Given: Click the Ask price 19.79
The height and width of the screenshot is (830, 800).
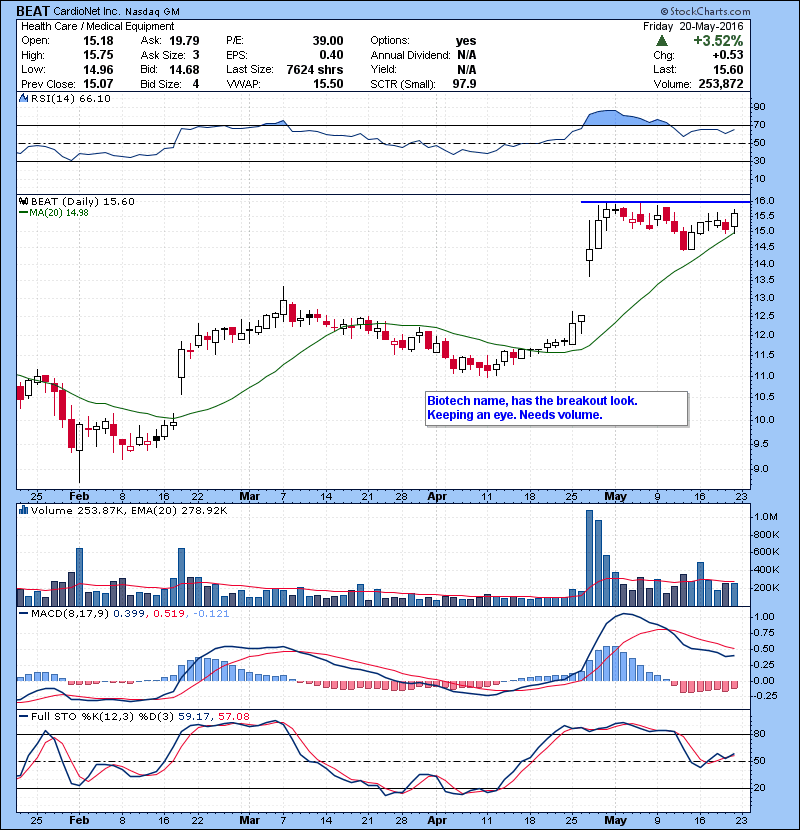Looking at the screenshot, I should click(184, 41).
